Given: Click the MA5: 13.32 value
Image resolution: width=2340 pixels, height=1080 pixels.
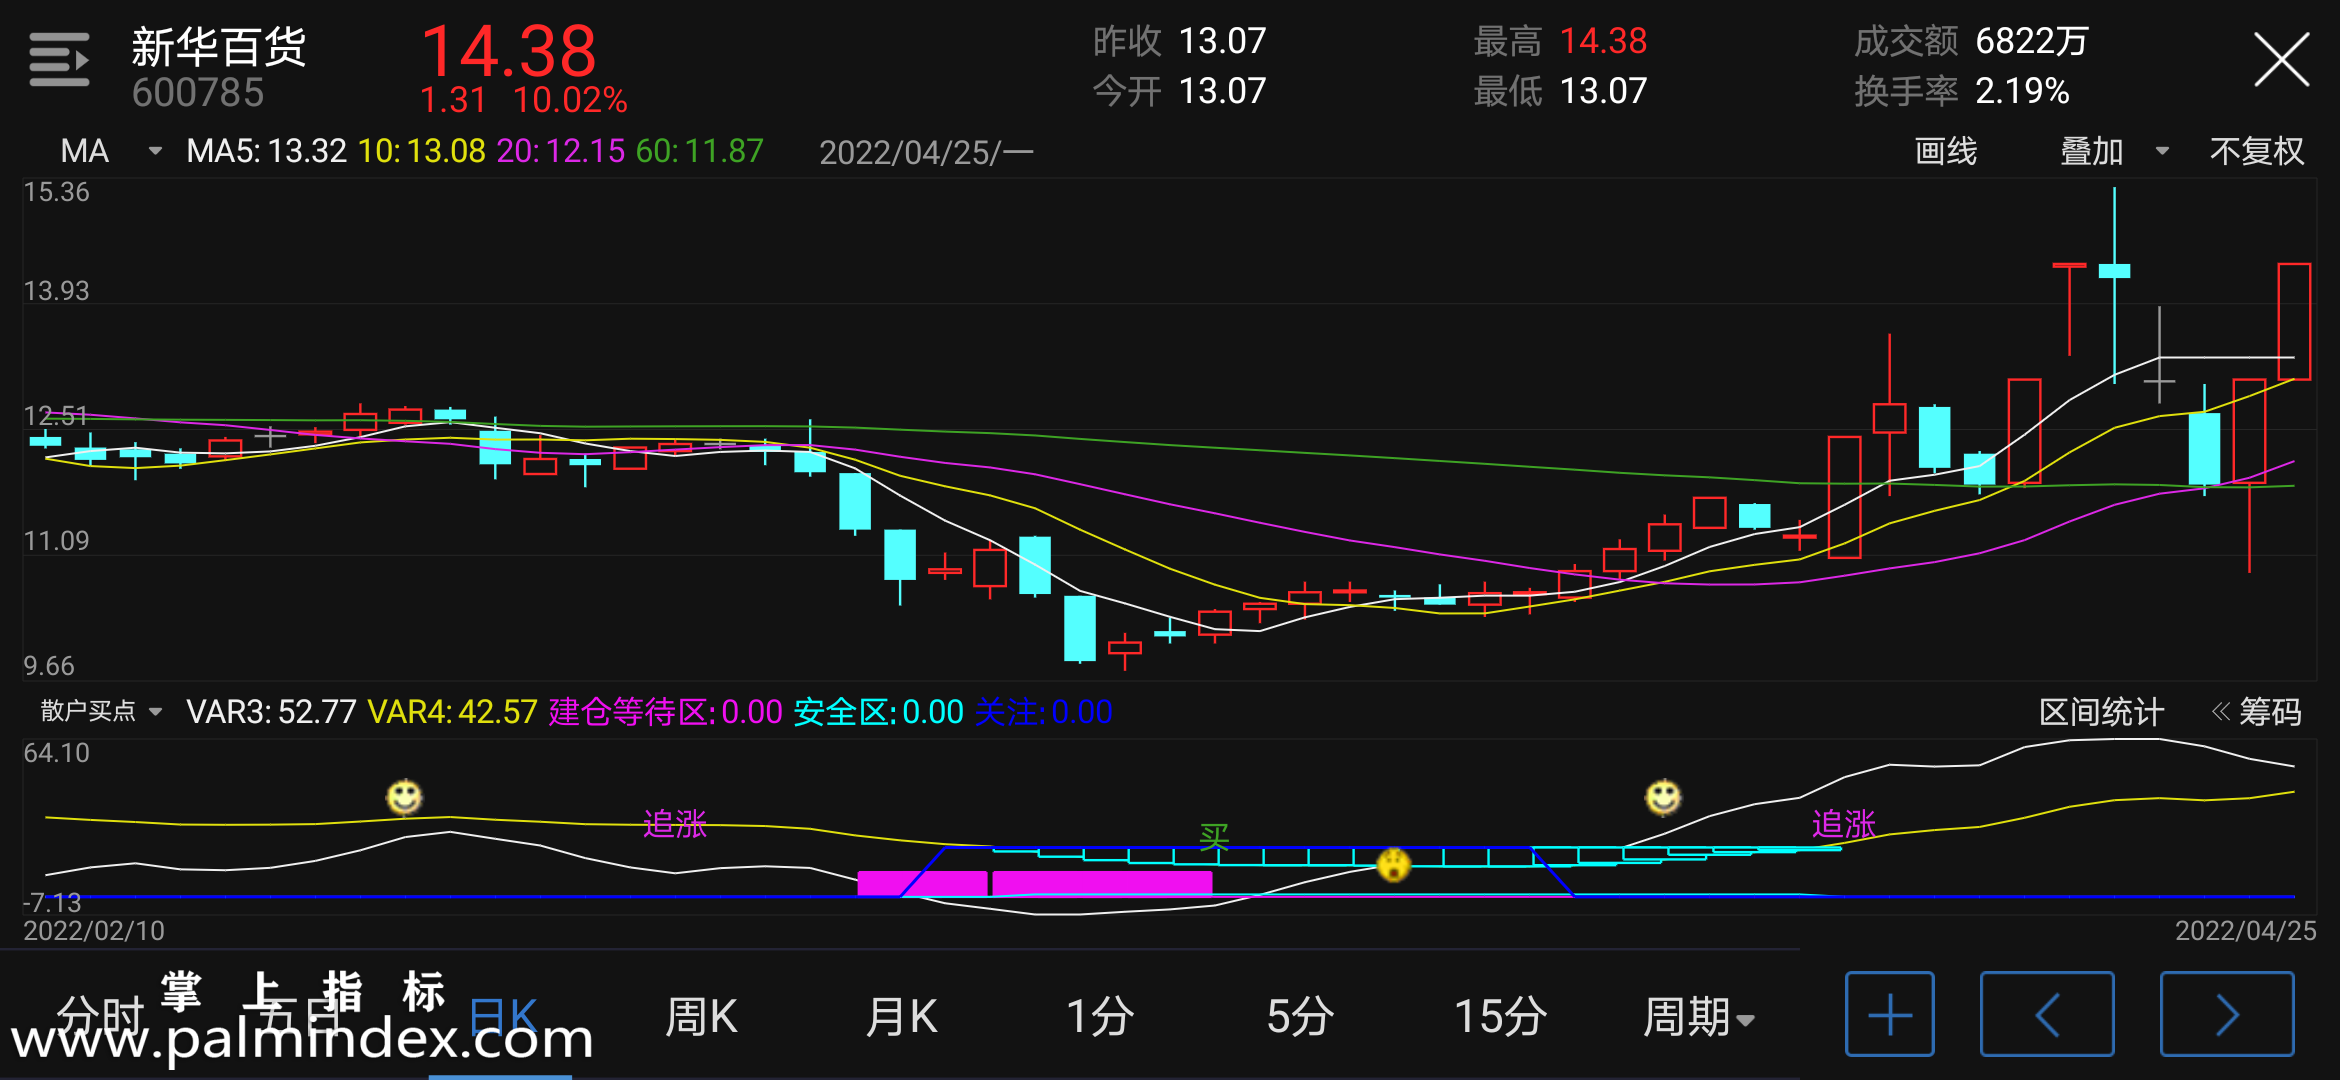Looking at the screenshot, I should [266, 151].
